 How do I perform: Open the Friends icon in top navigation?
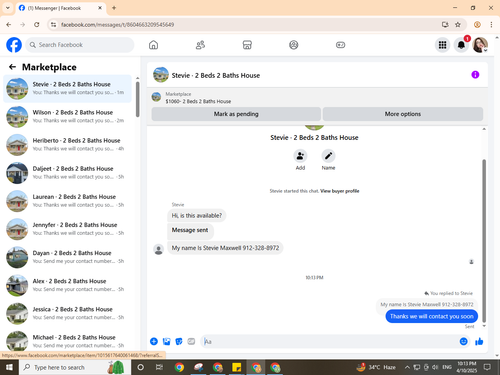[200, 45]
